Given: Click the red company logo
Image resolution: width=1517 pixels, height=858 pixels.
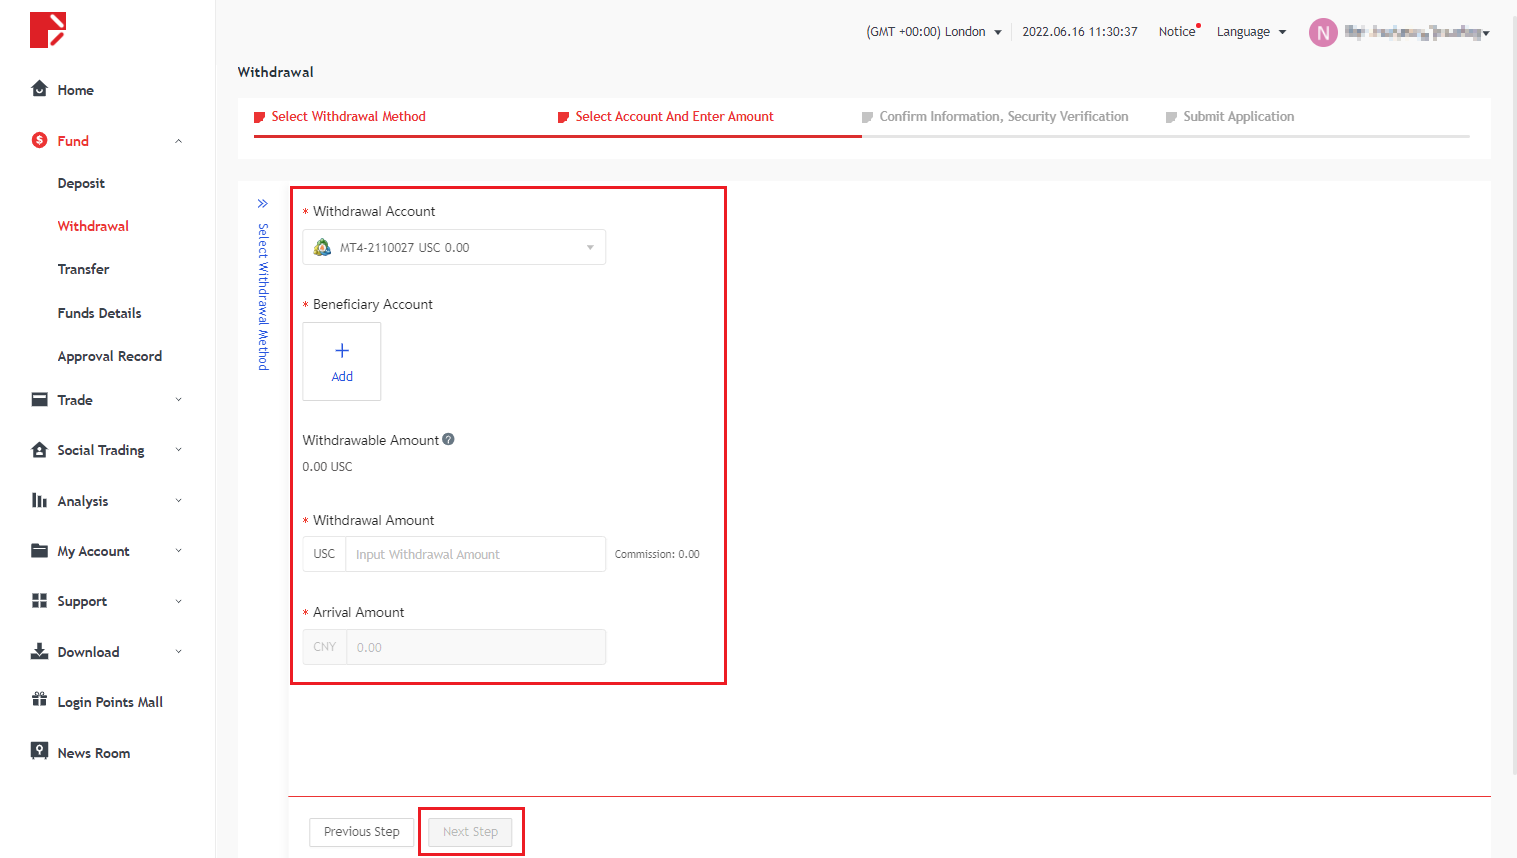Looking at the screenshot, I should pyautogui.click(x=48, y=30).
